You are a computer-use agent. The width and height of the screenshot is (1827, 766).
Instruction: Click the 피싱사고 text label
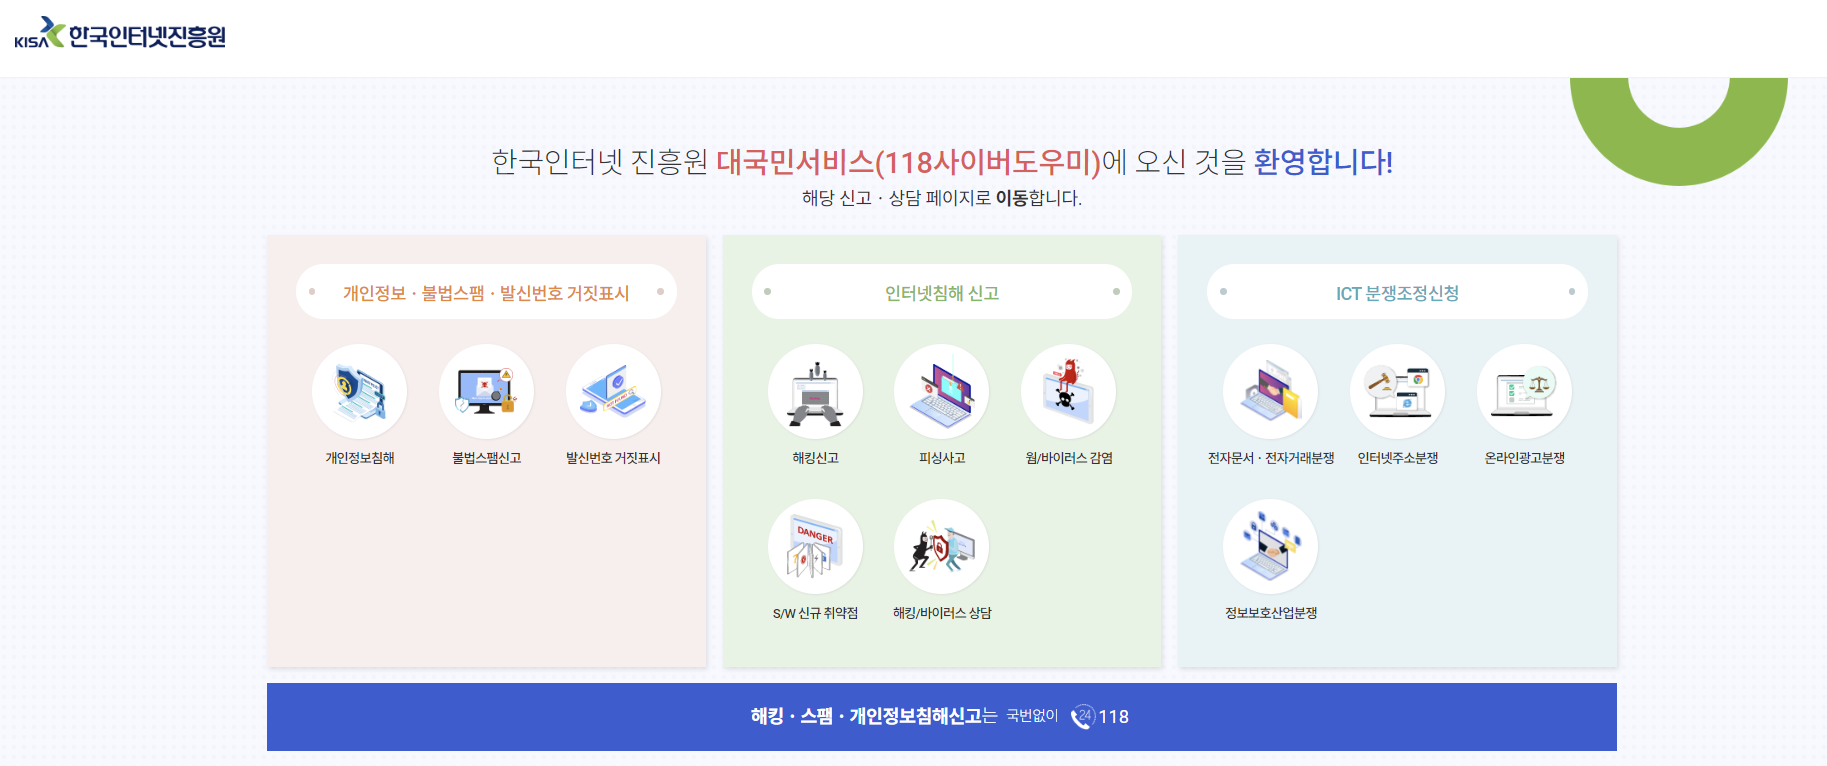(942, 458)
